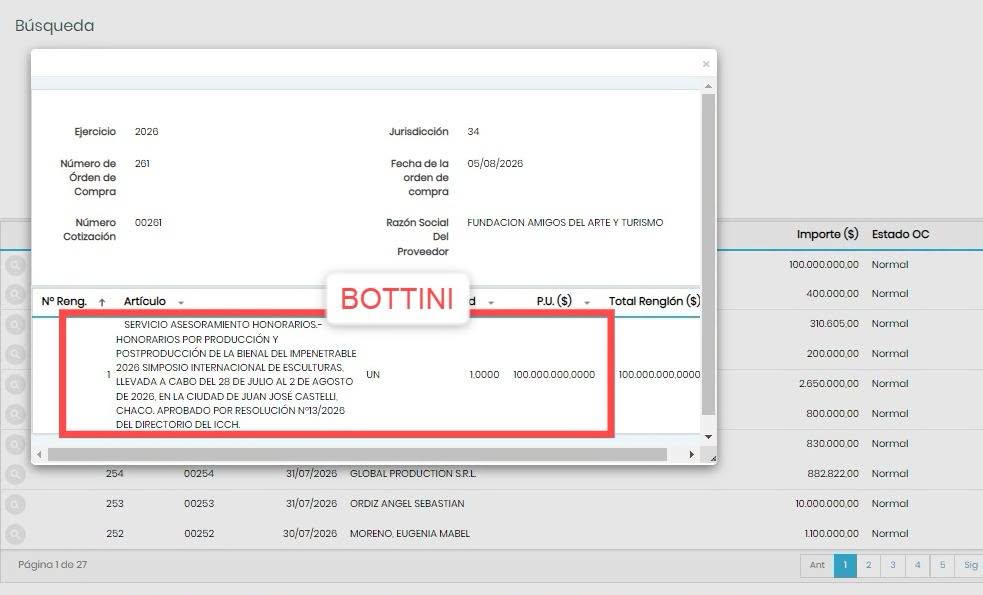Click Normal status in 252 row

coord(890,534)
